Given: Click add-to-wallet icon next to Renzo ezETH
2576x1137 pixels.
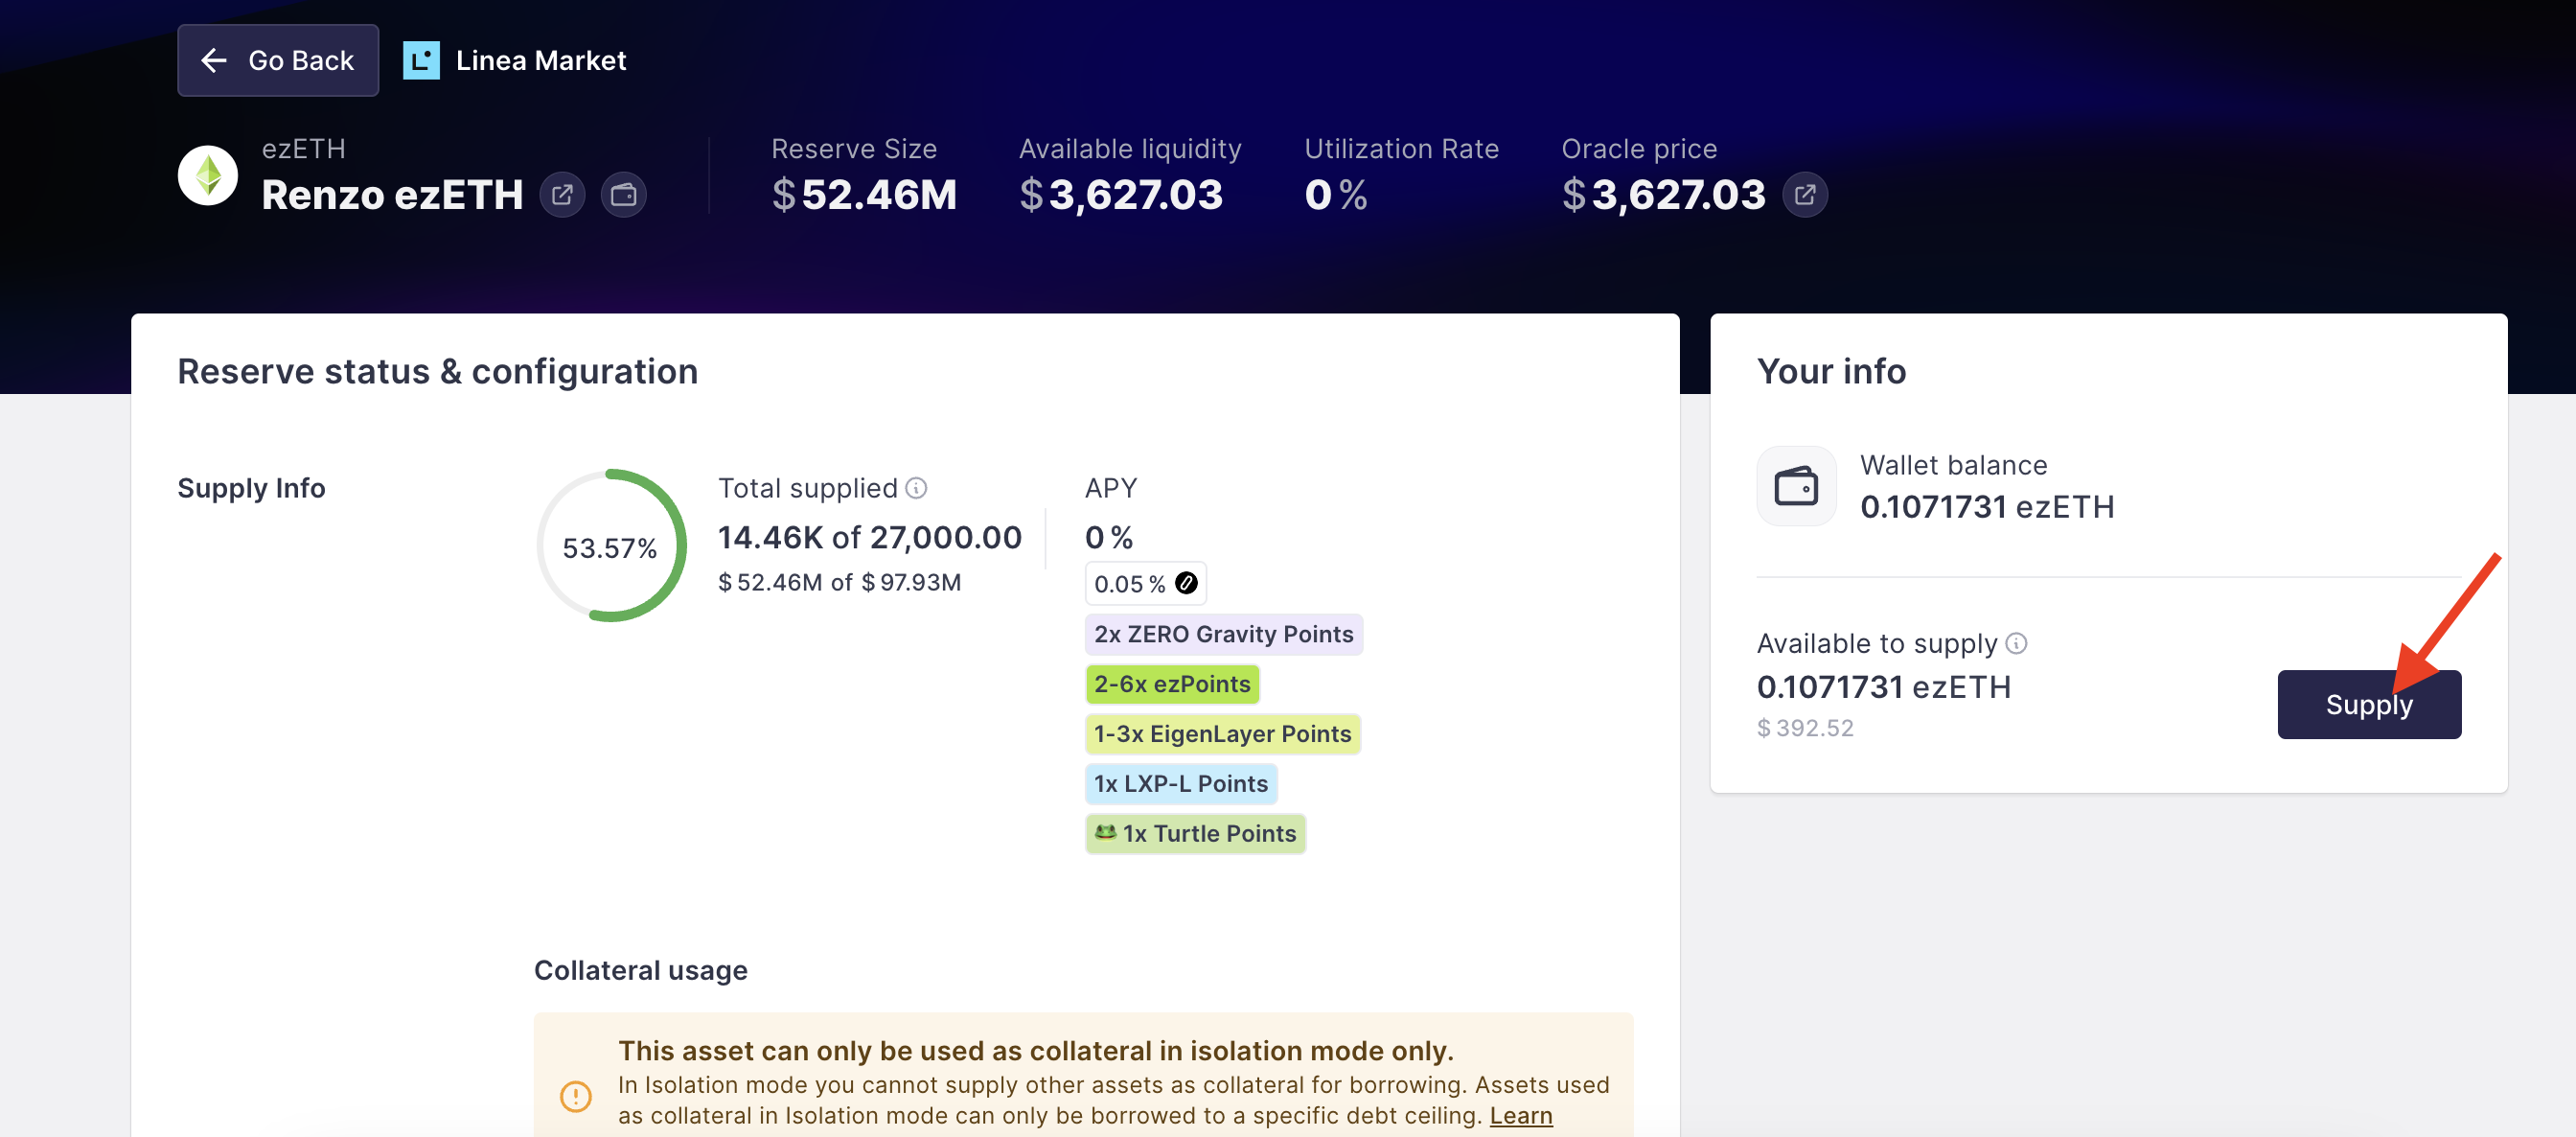Looking at the screenshot, I should click(623, 194).
